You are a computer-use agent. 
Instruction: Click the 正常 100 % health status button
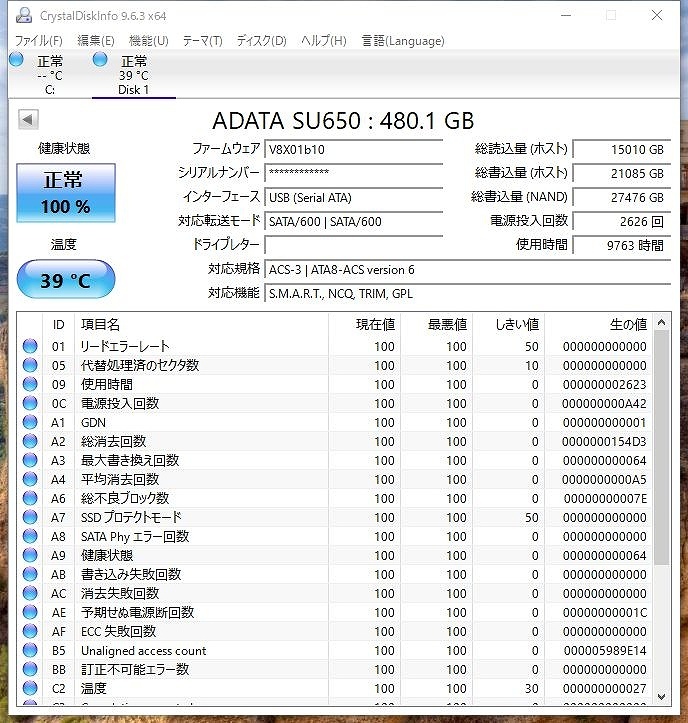pyautogui.click(x=66, y=193)
